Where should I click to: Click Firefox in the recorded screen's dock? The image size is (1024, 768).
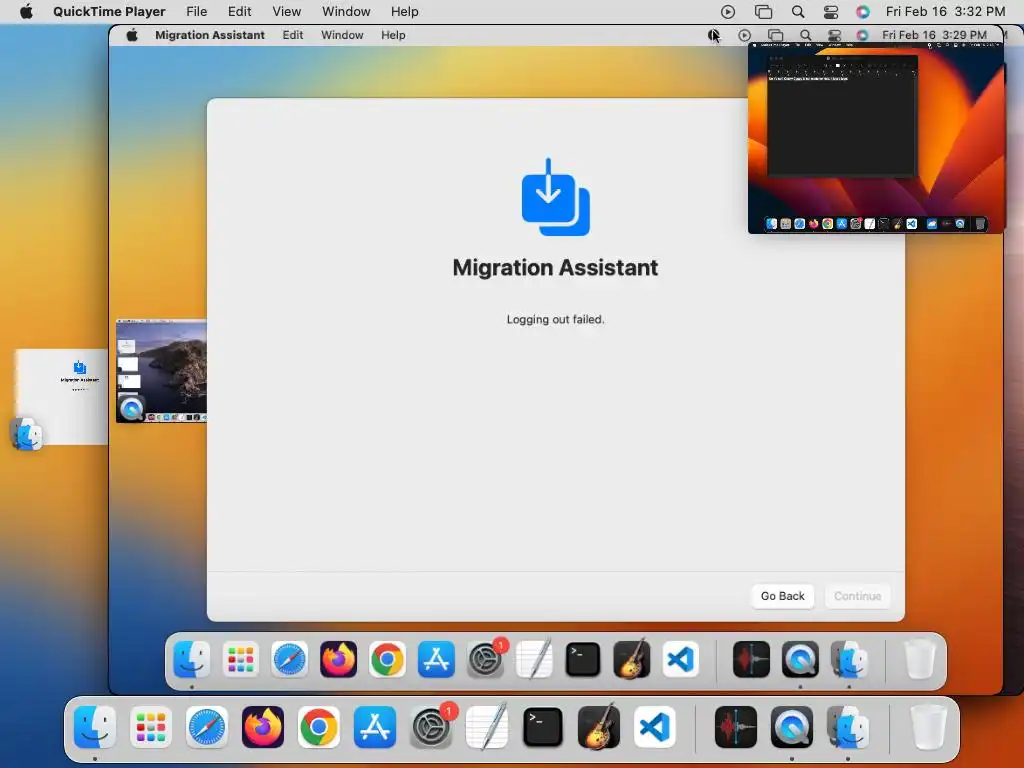338,660
